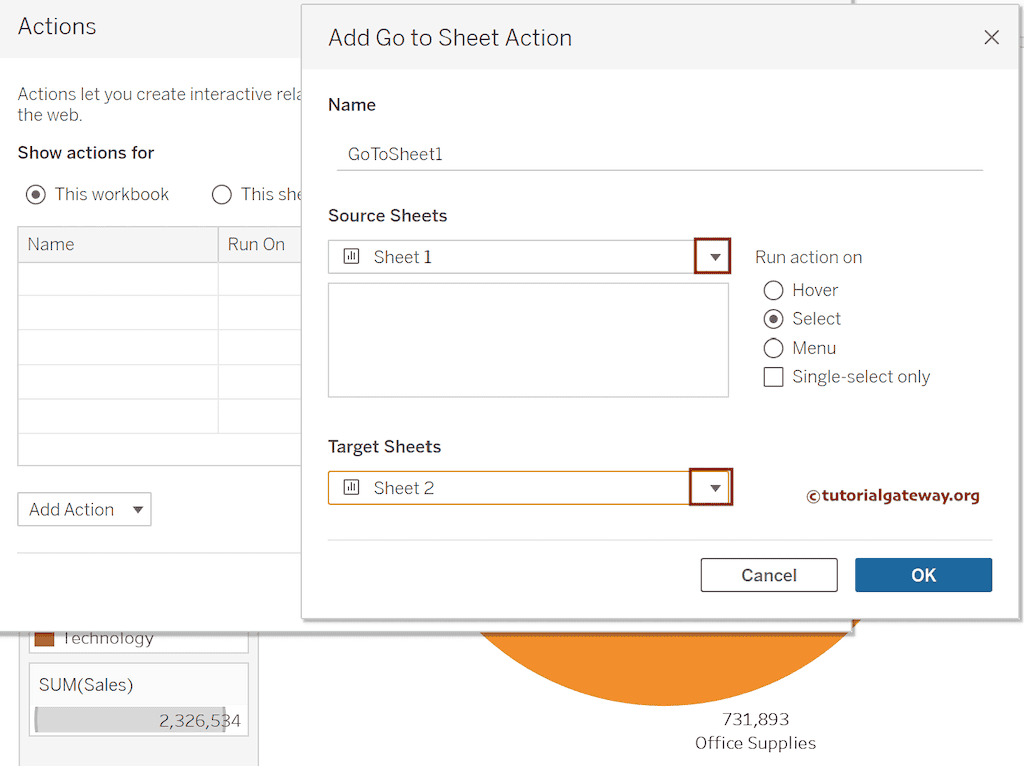1024x766 pixels.
Task: Enable the Single-select only checkbox
Action: (773, 377)
